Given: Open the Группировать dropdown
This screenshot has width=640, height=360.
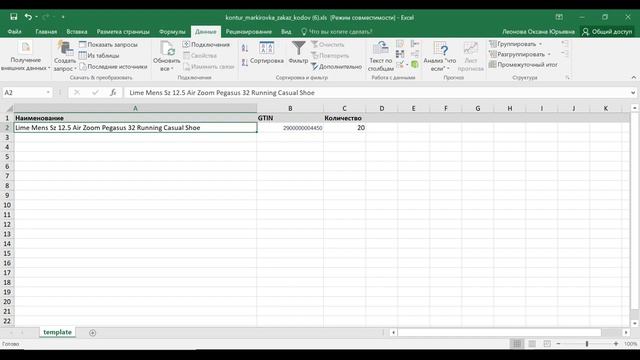Looking at the screenshot, I should (516, 44).
